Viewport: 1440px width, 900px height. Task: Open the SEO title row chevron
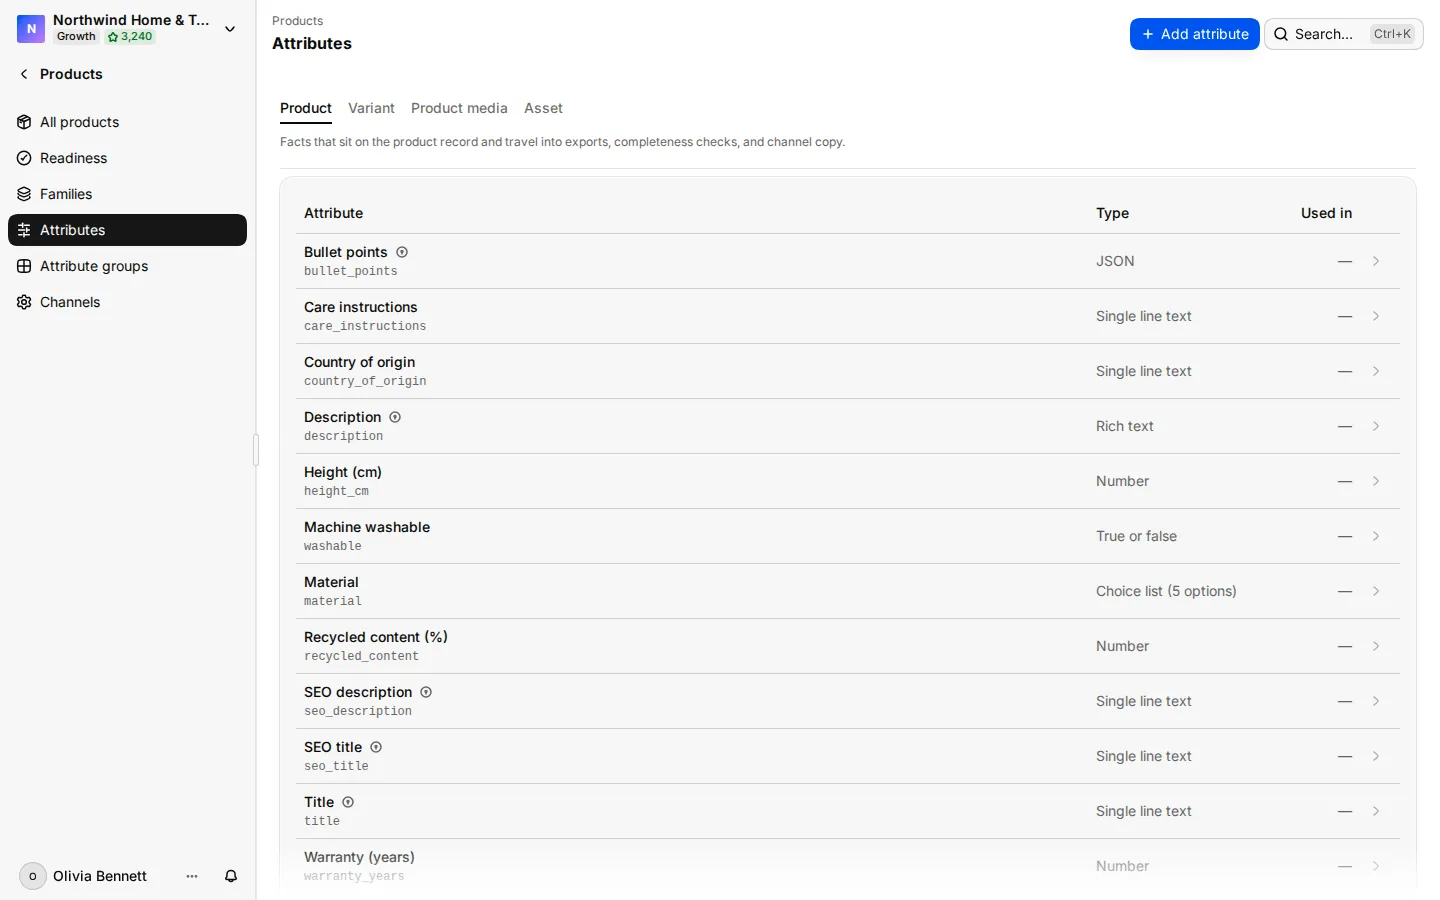click(1376, 756)
